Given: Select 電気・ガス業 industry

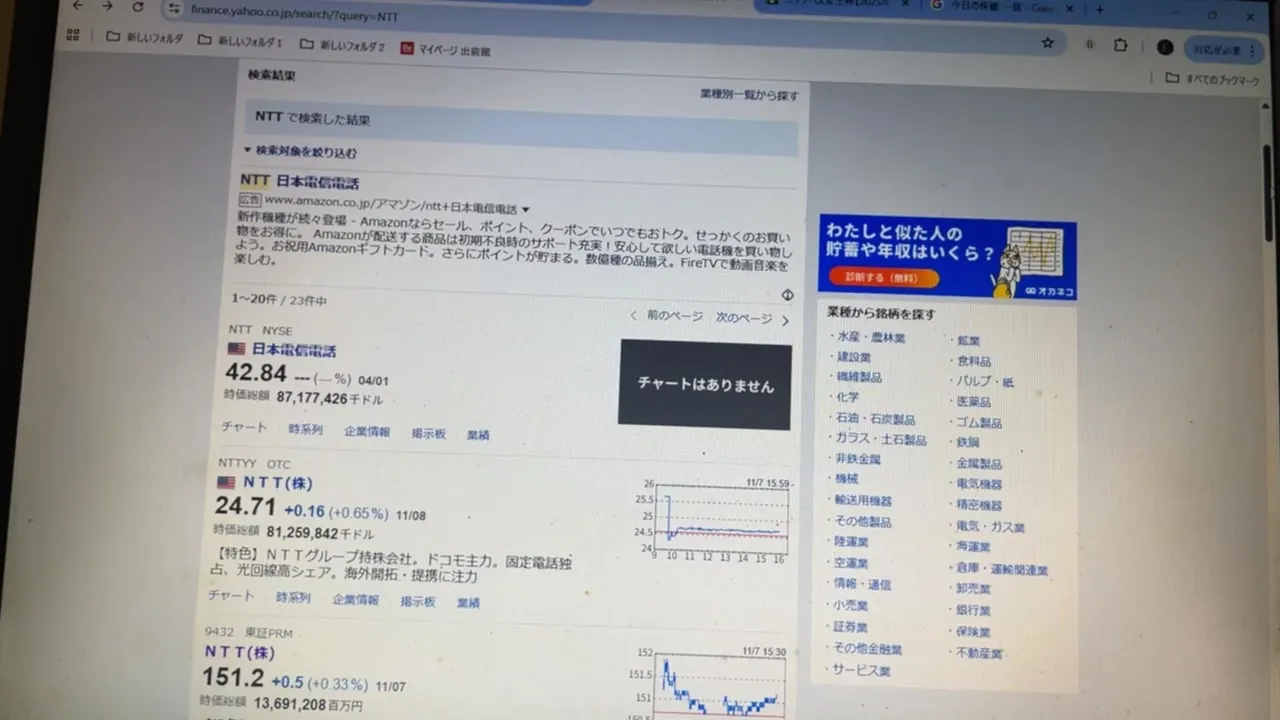Looking at the screenshot, I should 990,527.
